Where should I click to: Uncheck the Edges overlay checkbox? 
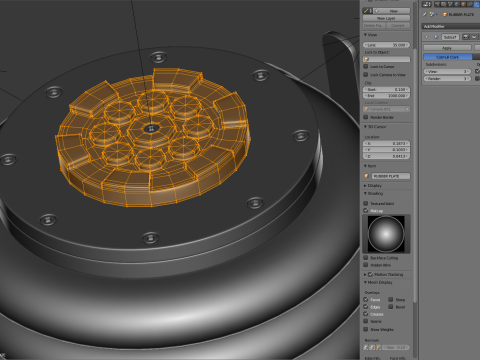coord(366,306)
